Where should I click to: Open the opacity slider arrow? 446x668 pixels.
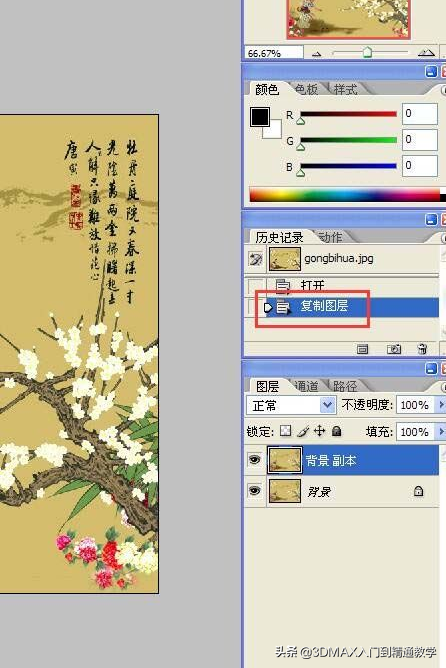(441, 405)
